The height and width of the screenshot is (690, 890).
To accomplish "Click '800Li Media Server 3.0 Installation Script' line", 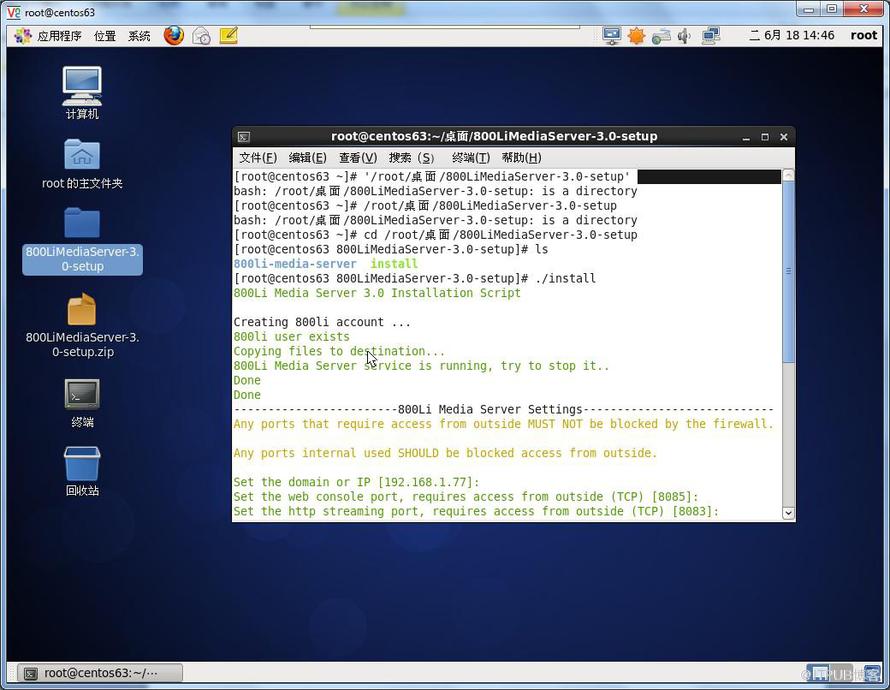I will pyautogui.click(x=377, y=293).
